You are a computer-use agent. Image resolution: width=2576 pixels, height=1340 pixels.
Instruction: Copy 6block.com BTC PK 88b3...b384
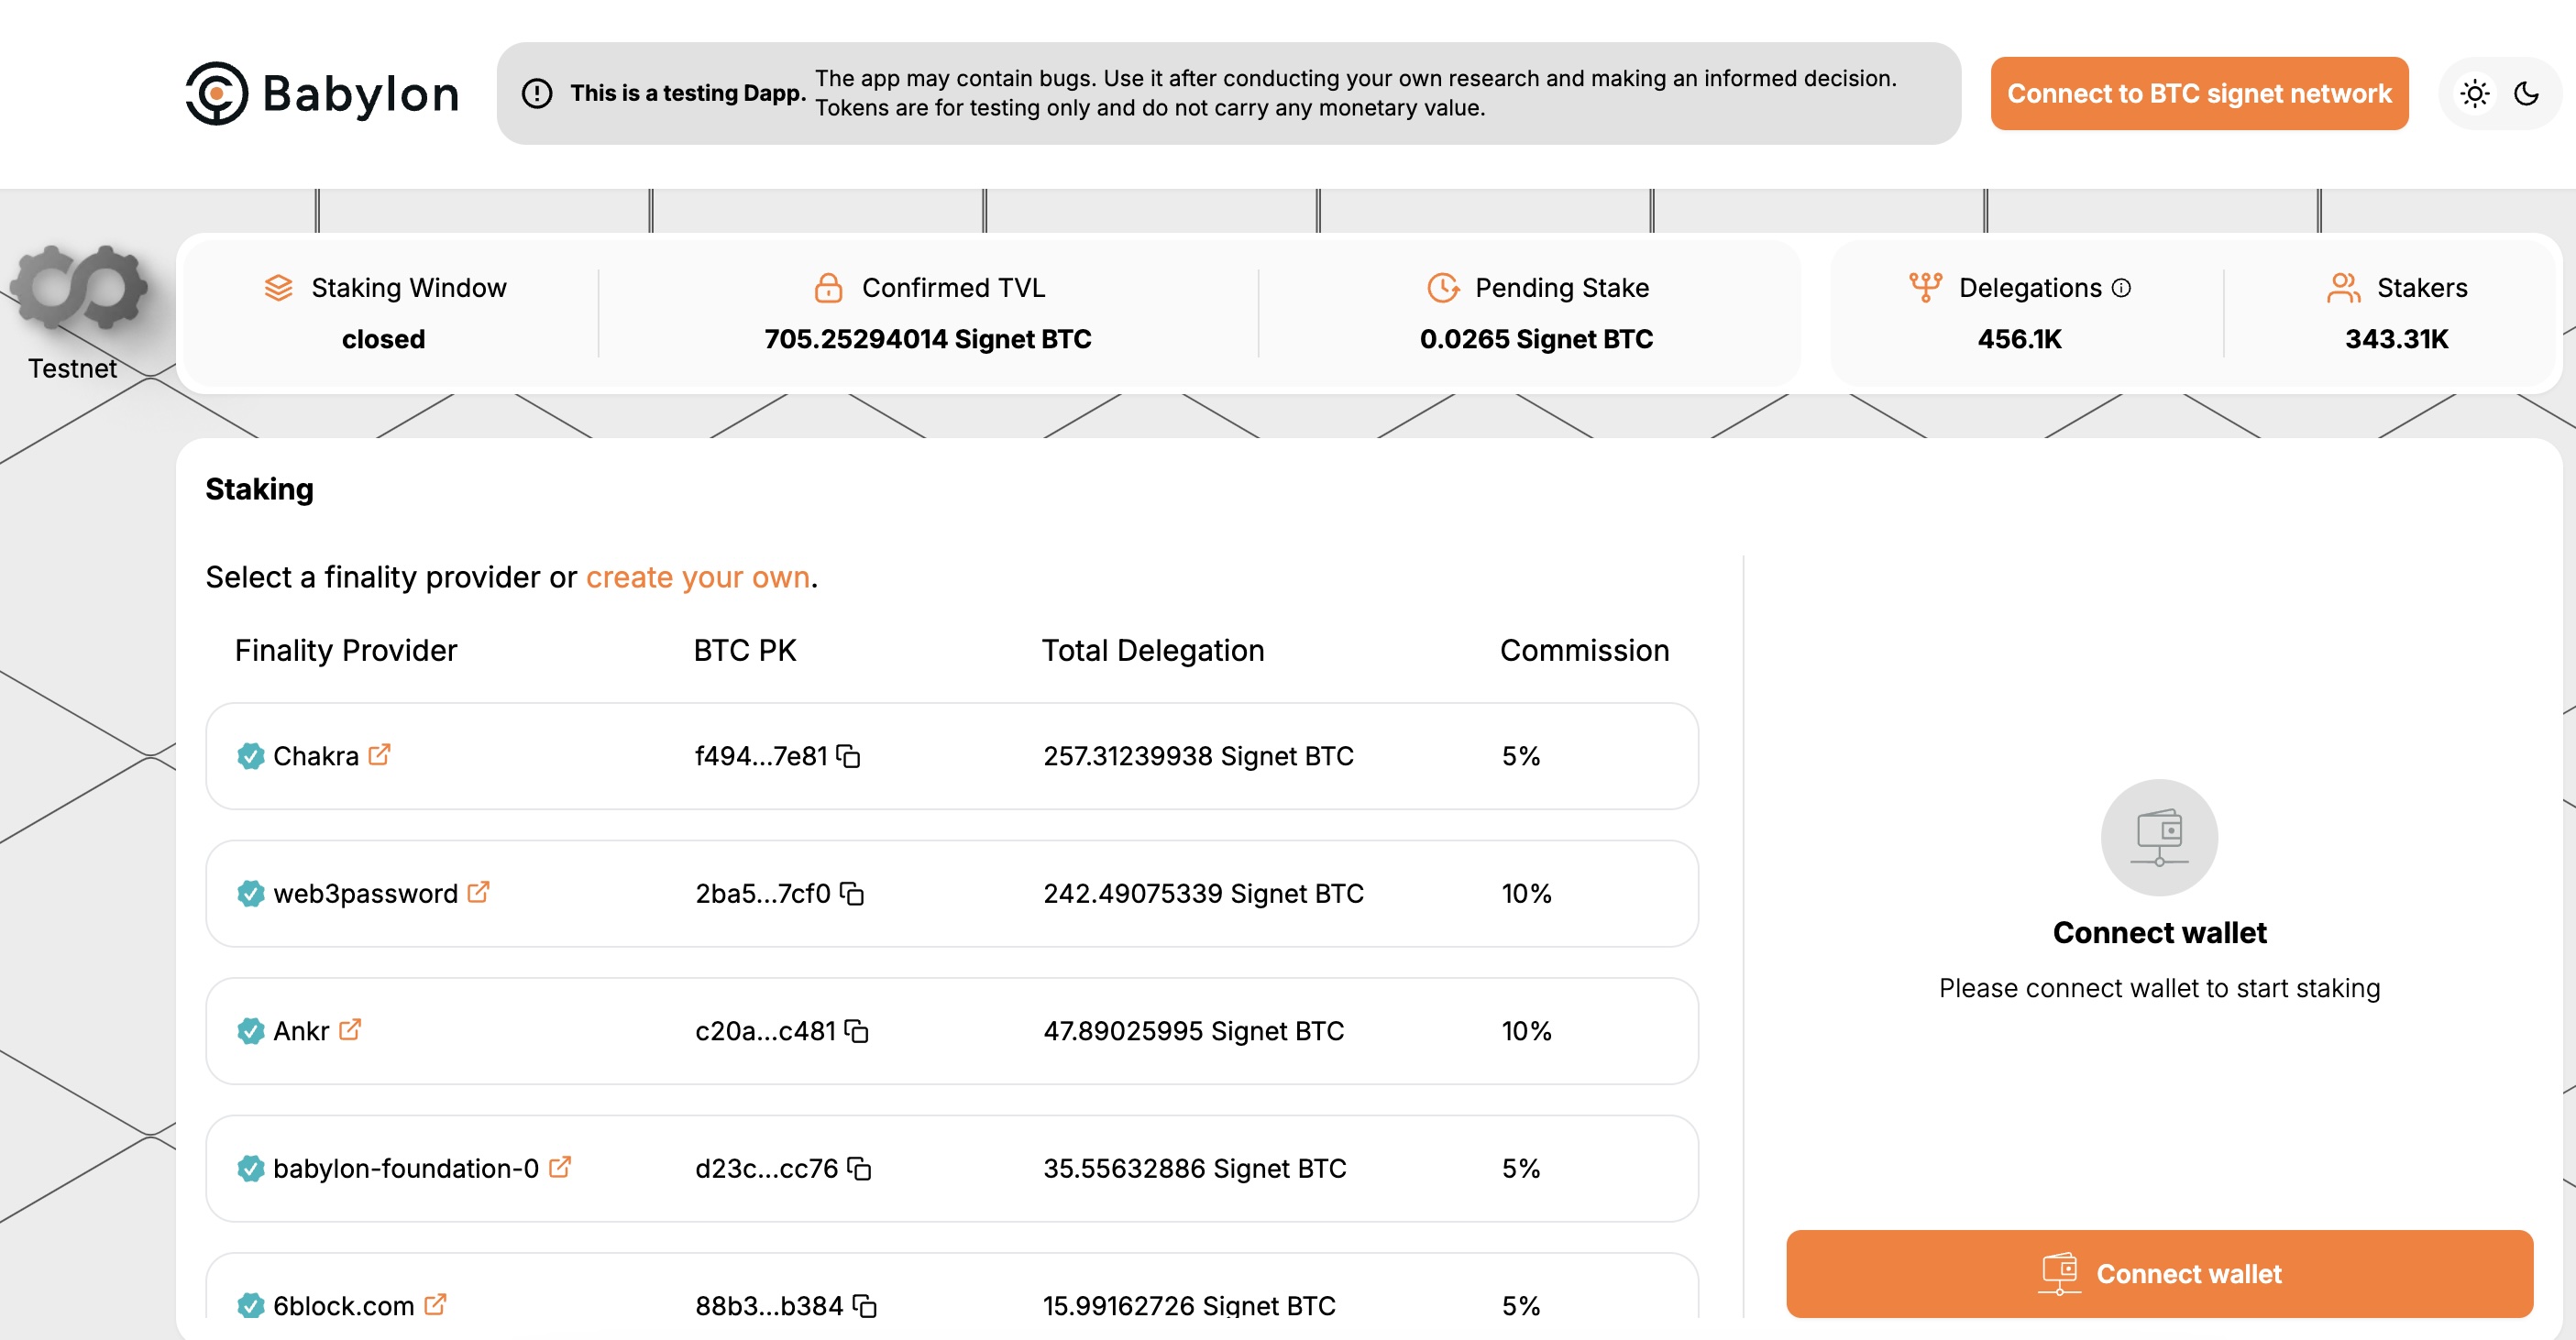tap(865, 1306)
